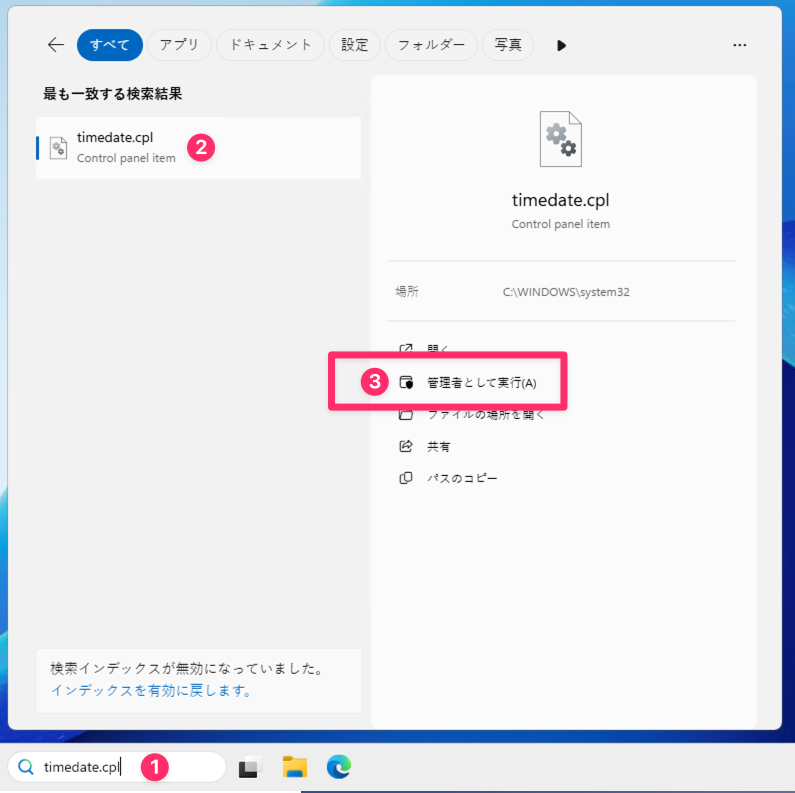
Task: Switch to the ドキュメント filter tab
Action: pos(270,45)
